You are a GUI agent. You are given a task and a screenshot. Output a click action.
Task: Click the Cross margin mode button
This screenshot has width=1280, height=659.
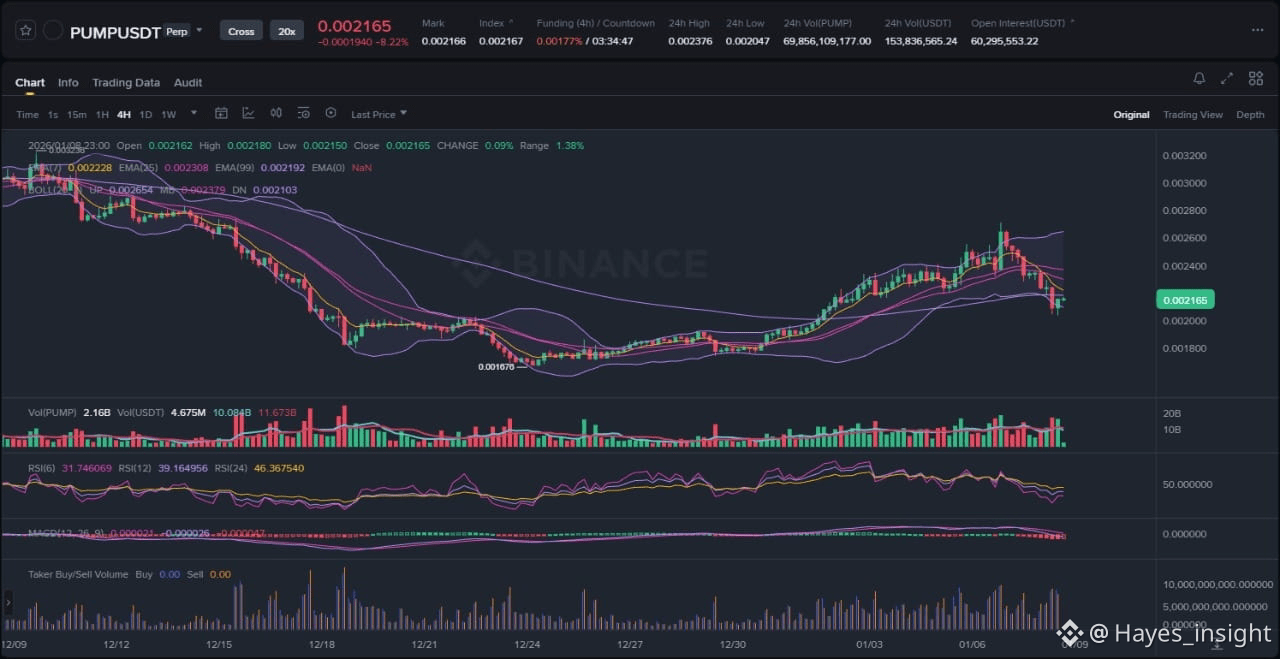pos(241,31)
